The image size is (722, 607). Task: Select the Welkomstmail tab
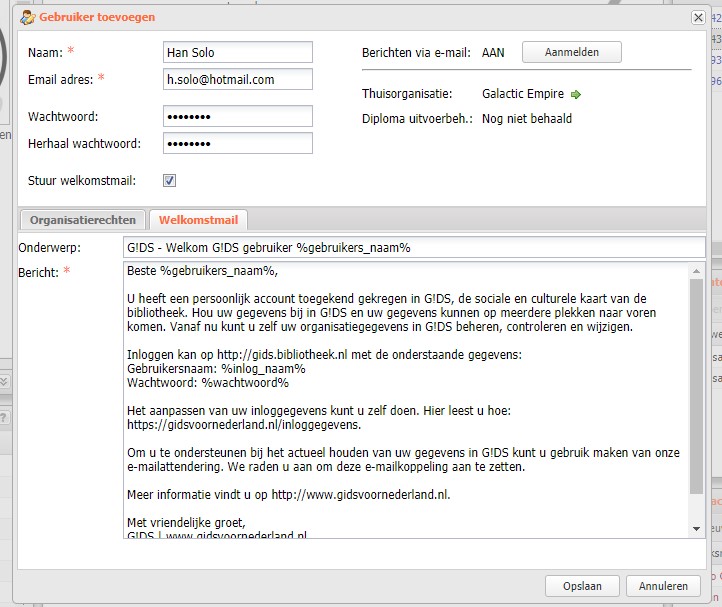point(198,220)
